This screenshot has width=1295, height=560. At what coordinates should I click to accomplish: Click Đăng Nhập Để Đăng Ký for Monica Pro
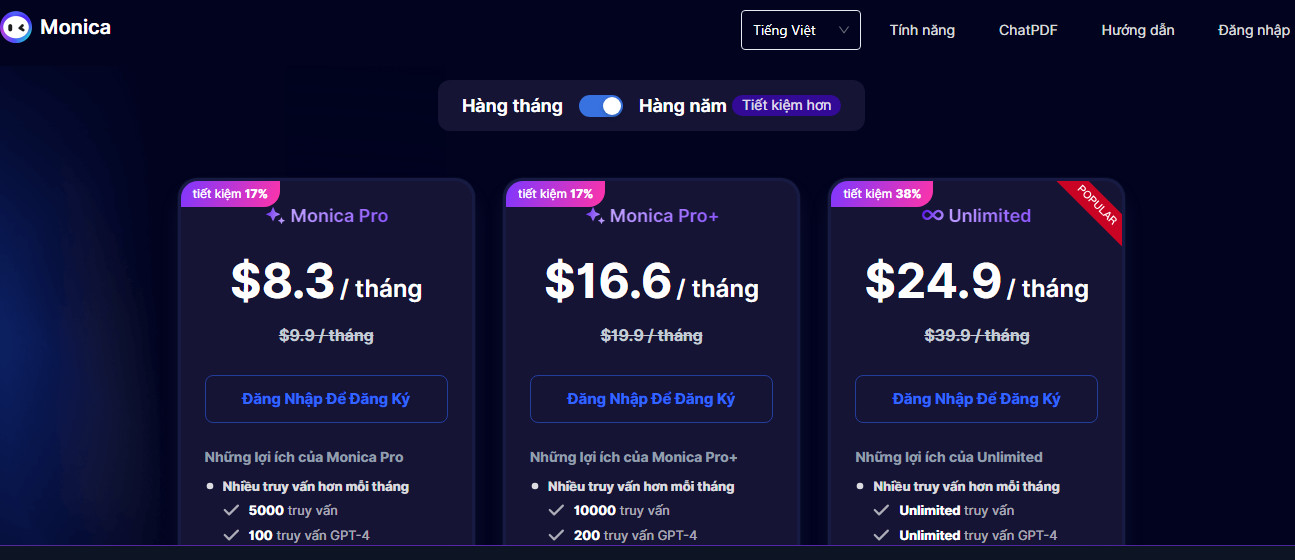coord(326,399)
